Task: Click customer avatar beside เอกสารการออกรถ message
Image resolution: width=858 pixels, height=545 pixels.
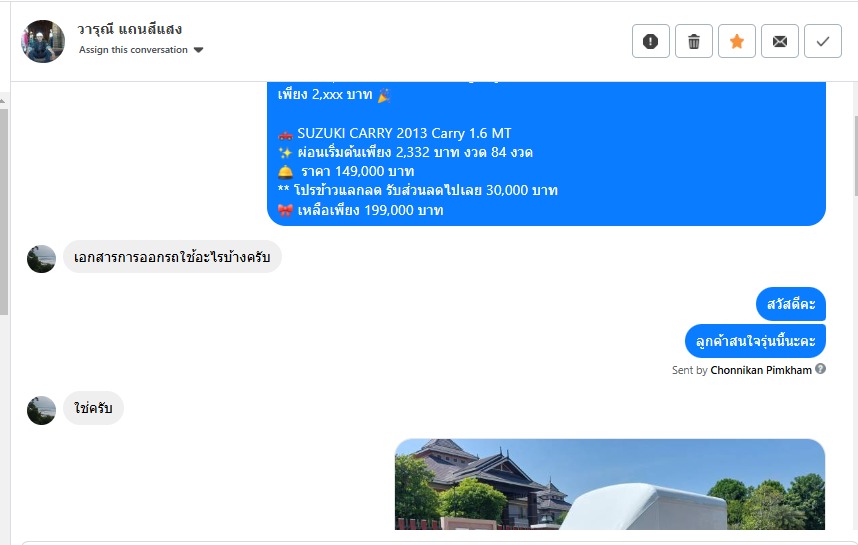Action: pos(42,258)
